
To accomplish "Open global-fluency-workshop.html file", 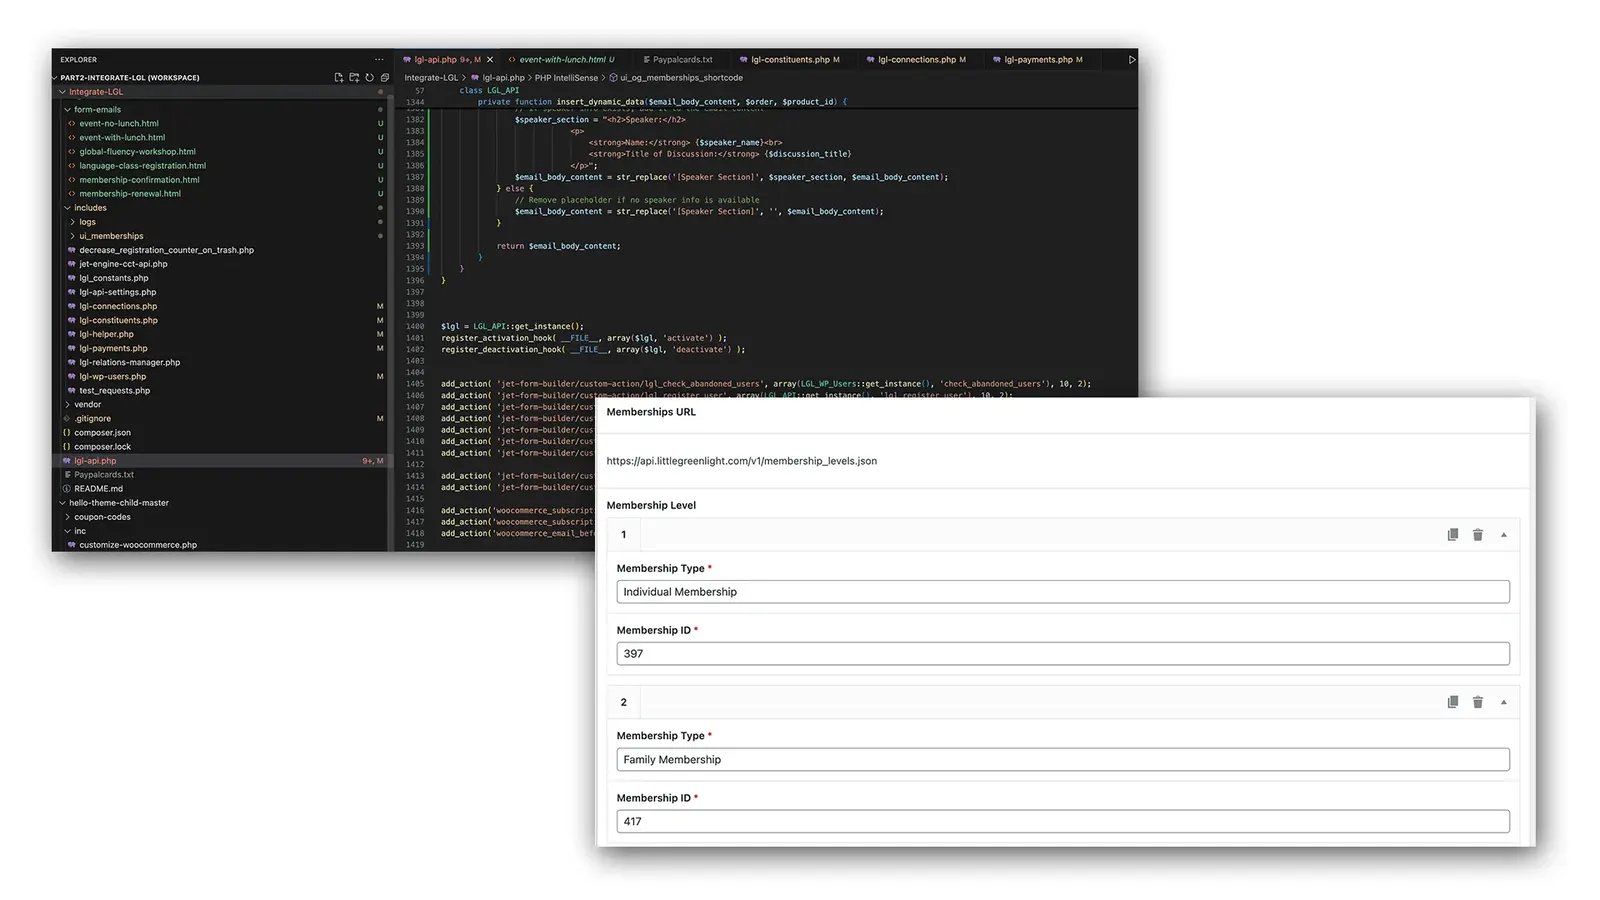I will (137, 152).
